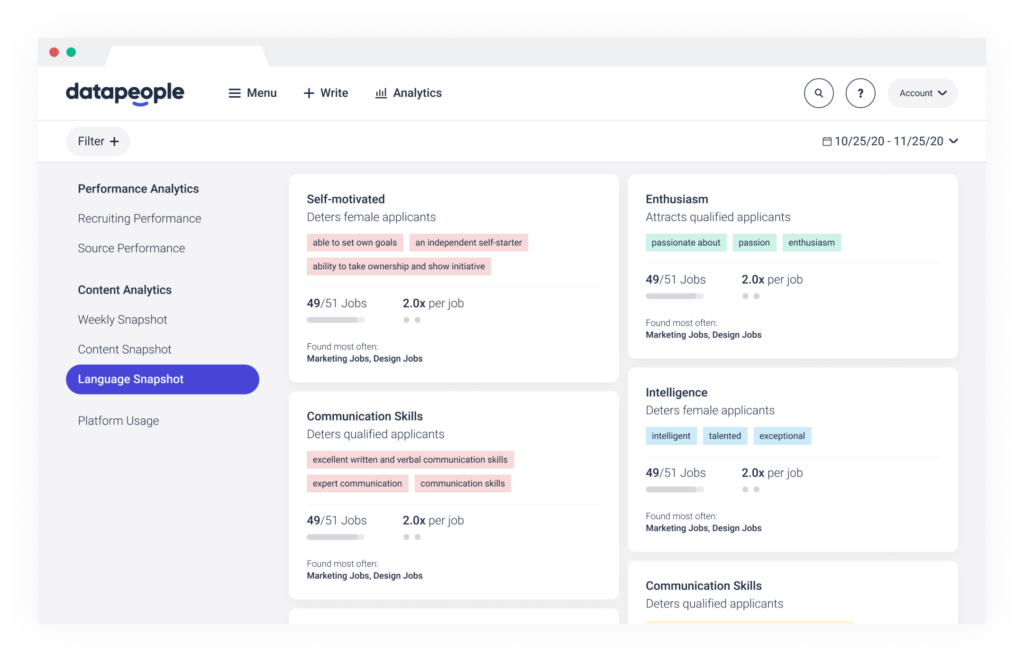
Task: Click the 'passionate about' green tag
Action: (686, 243)
